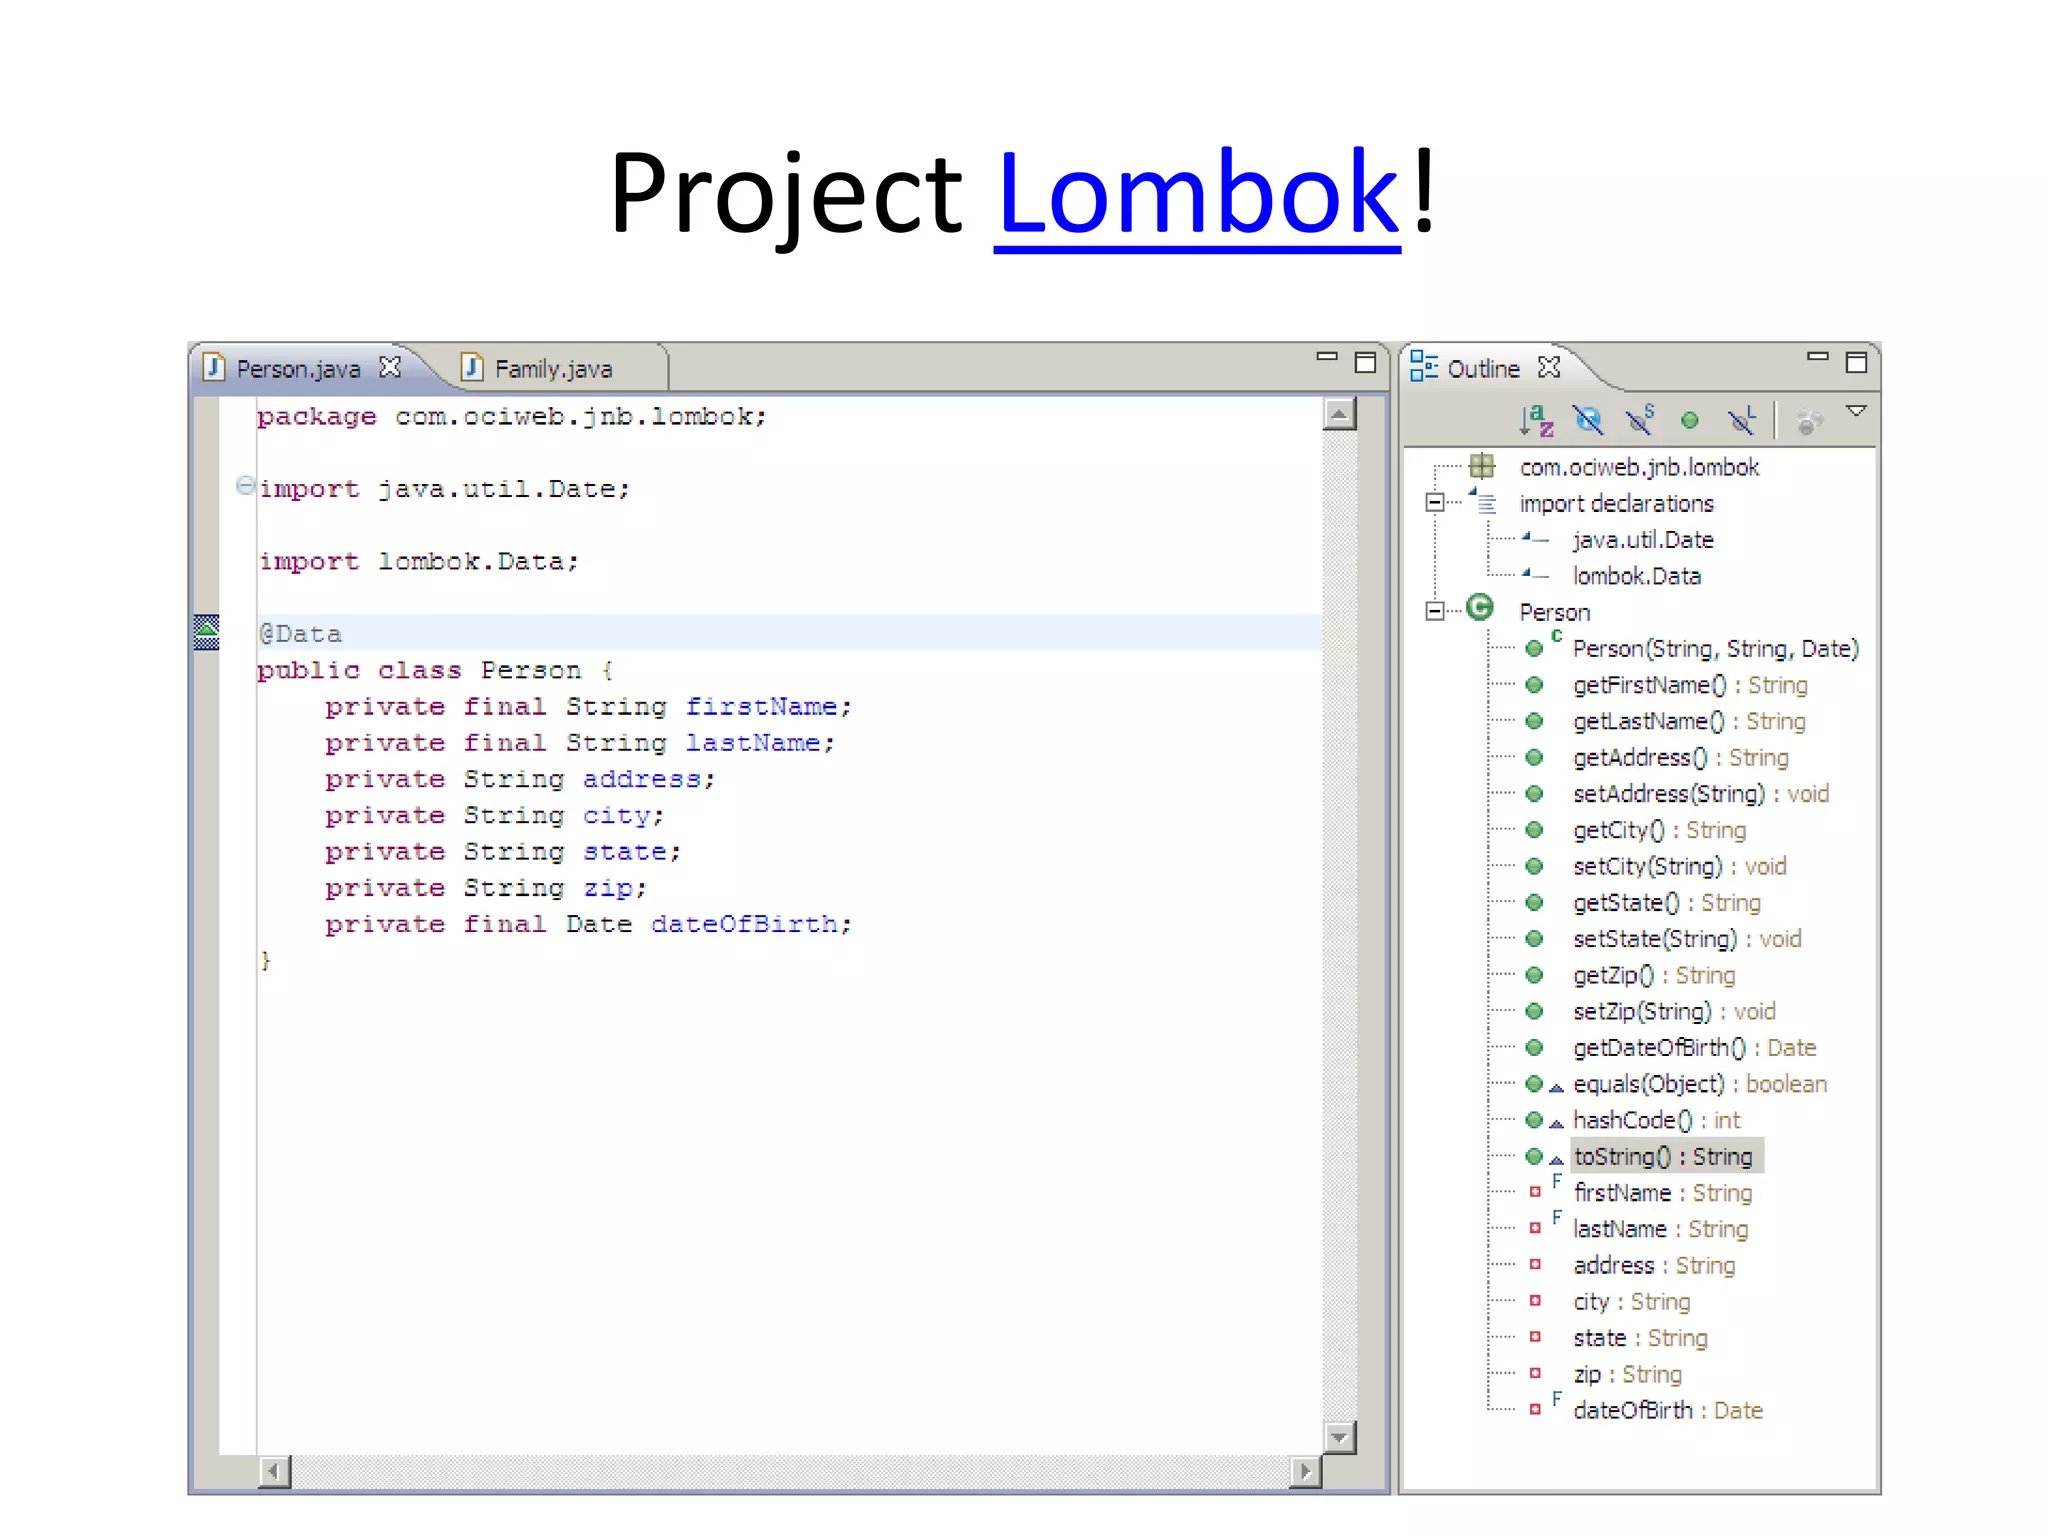This screenshot has height=1536, width=2048.
Task: Click the editor vertical scrollbar down arrow
Action: coord(1339,1437)
